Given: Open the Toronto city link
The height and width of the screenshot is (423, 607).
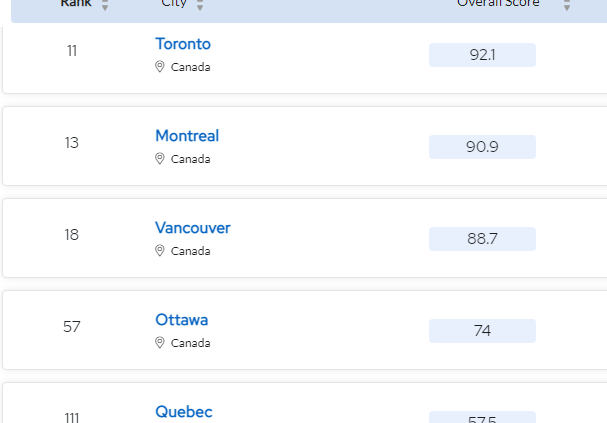Looking at the screenshot, I should tap(183, 44).
